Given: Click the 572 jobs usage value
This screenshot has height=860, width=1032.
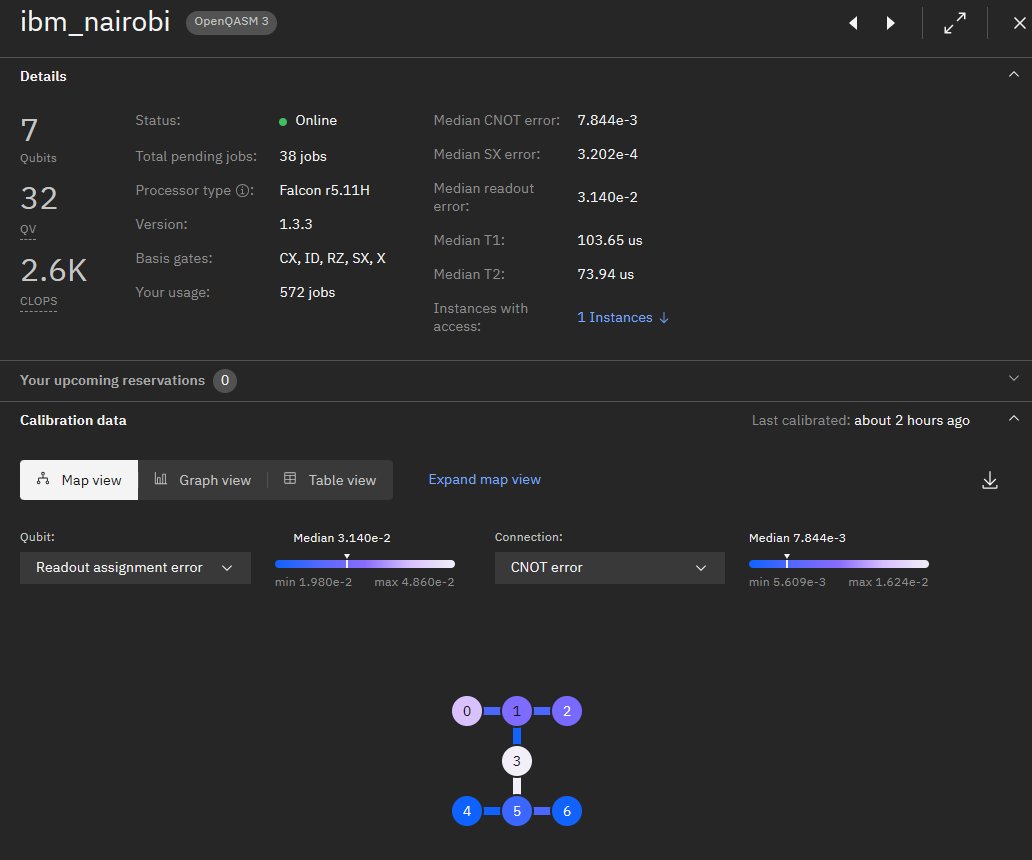Looking at the screenshot, I should click(307, 292).
